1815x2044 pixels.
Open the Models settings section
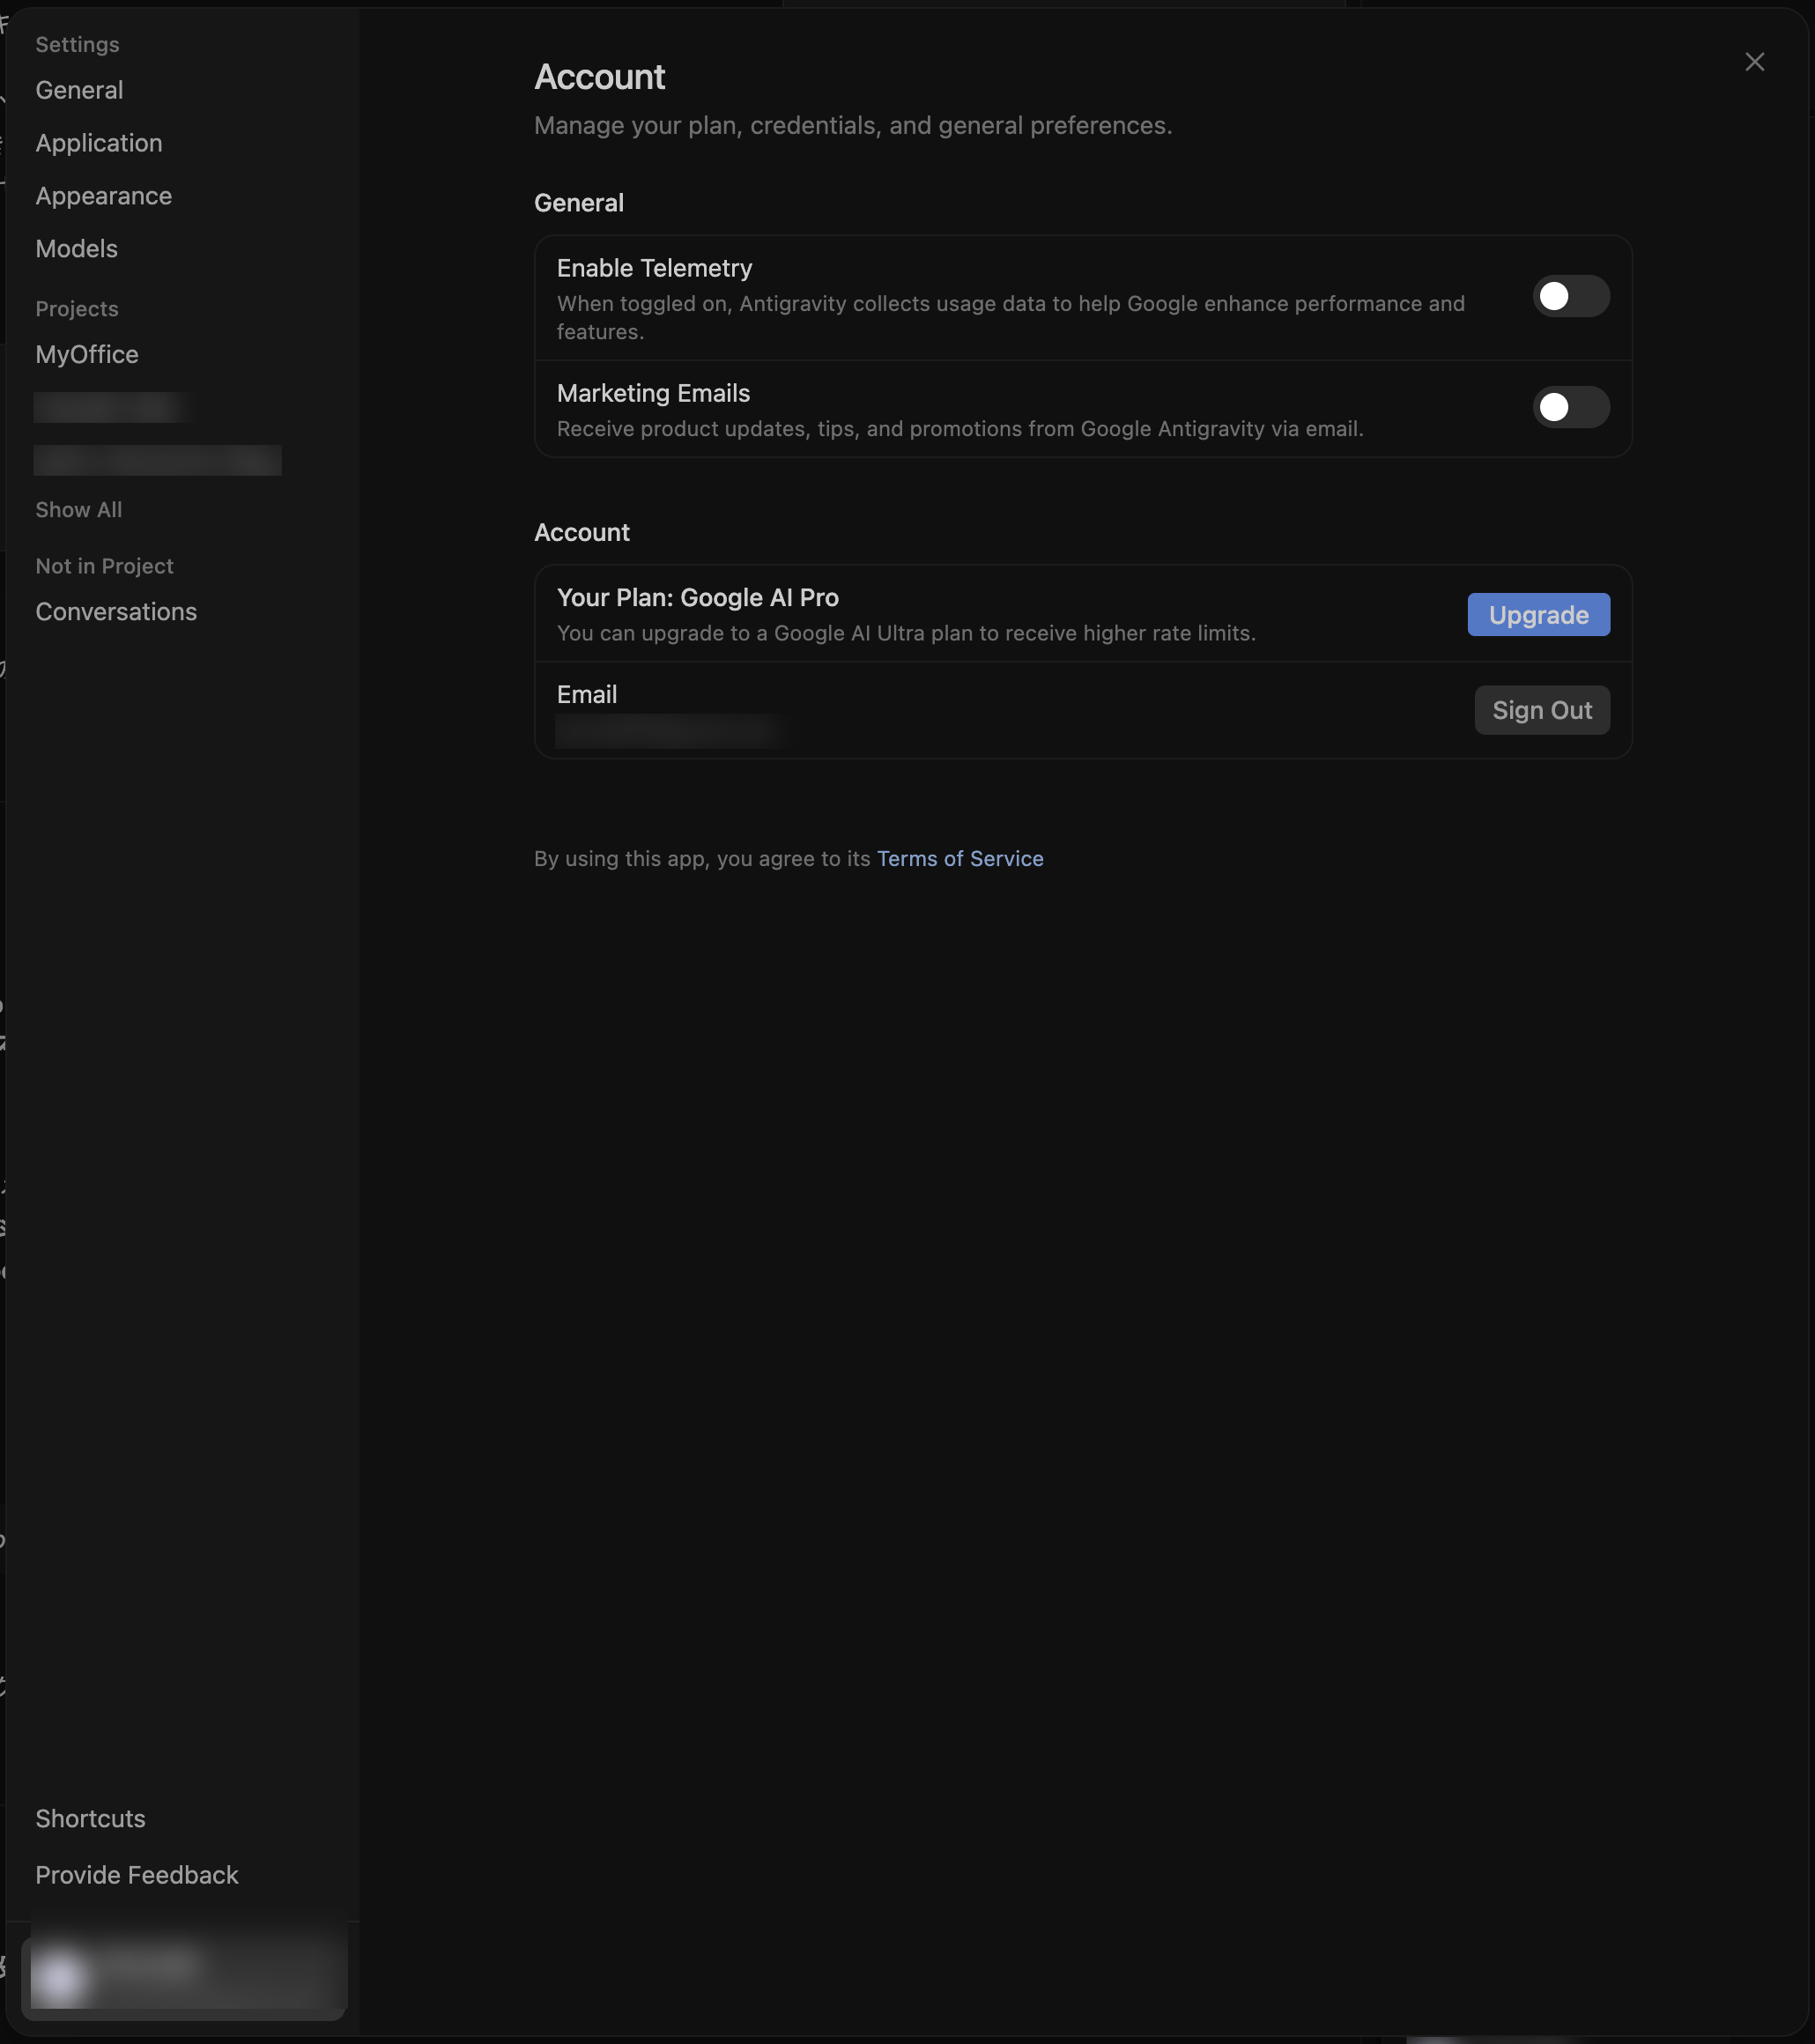pos(77,249)
